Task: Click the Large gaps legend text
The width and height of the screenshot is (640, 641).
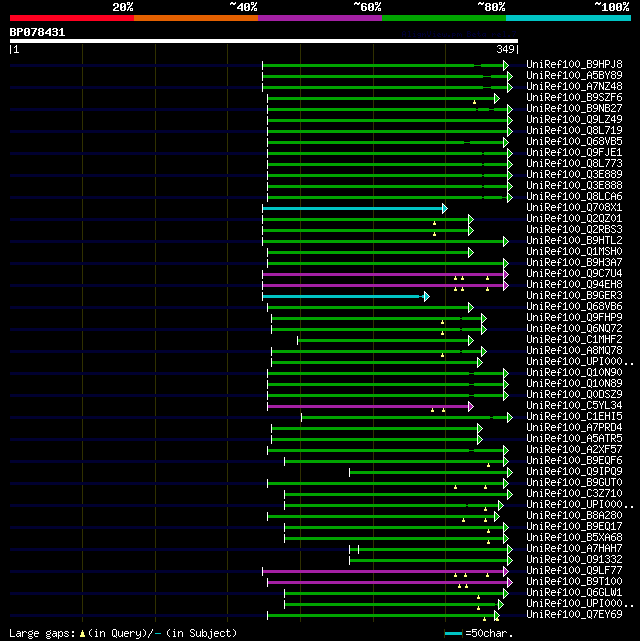Action: click(x=123, y=633)
